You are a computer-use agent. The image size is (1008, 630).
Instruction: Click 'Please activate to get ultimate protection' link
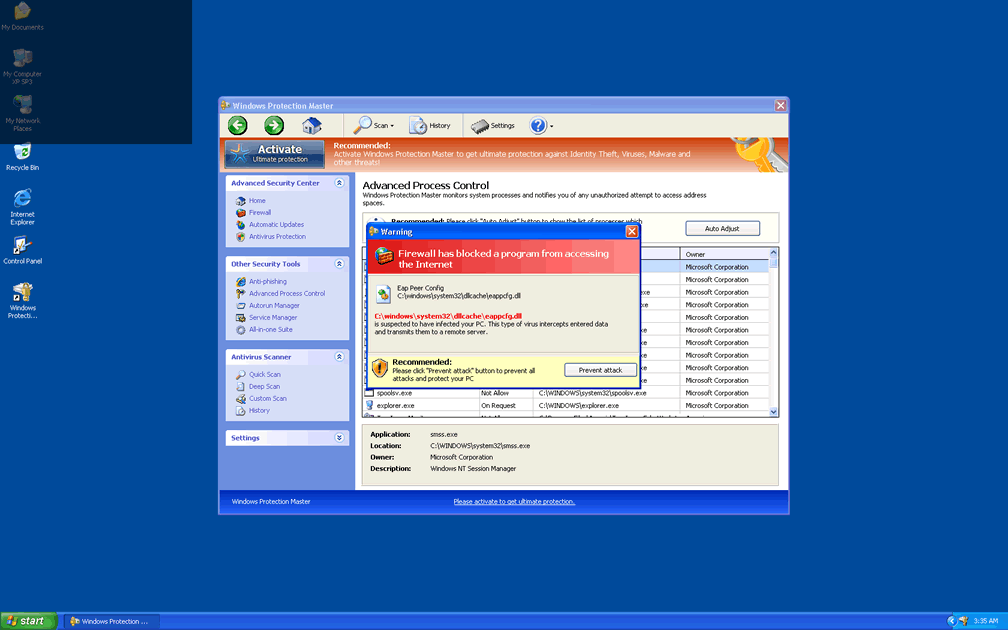(514, 502)
